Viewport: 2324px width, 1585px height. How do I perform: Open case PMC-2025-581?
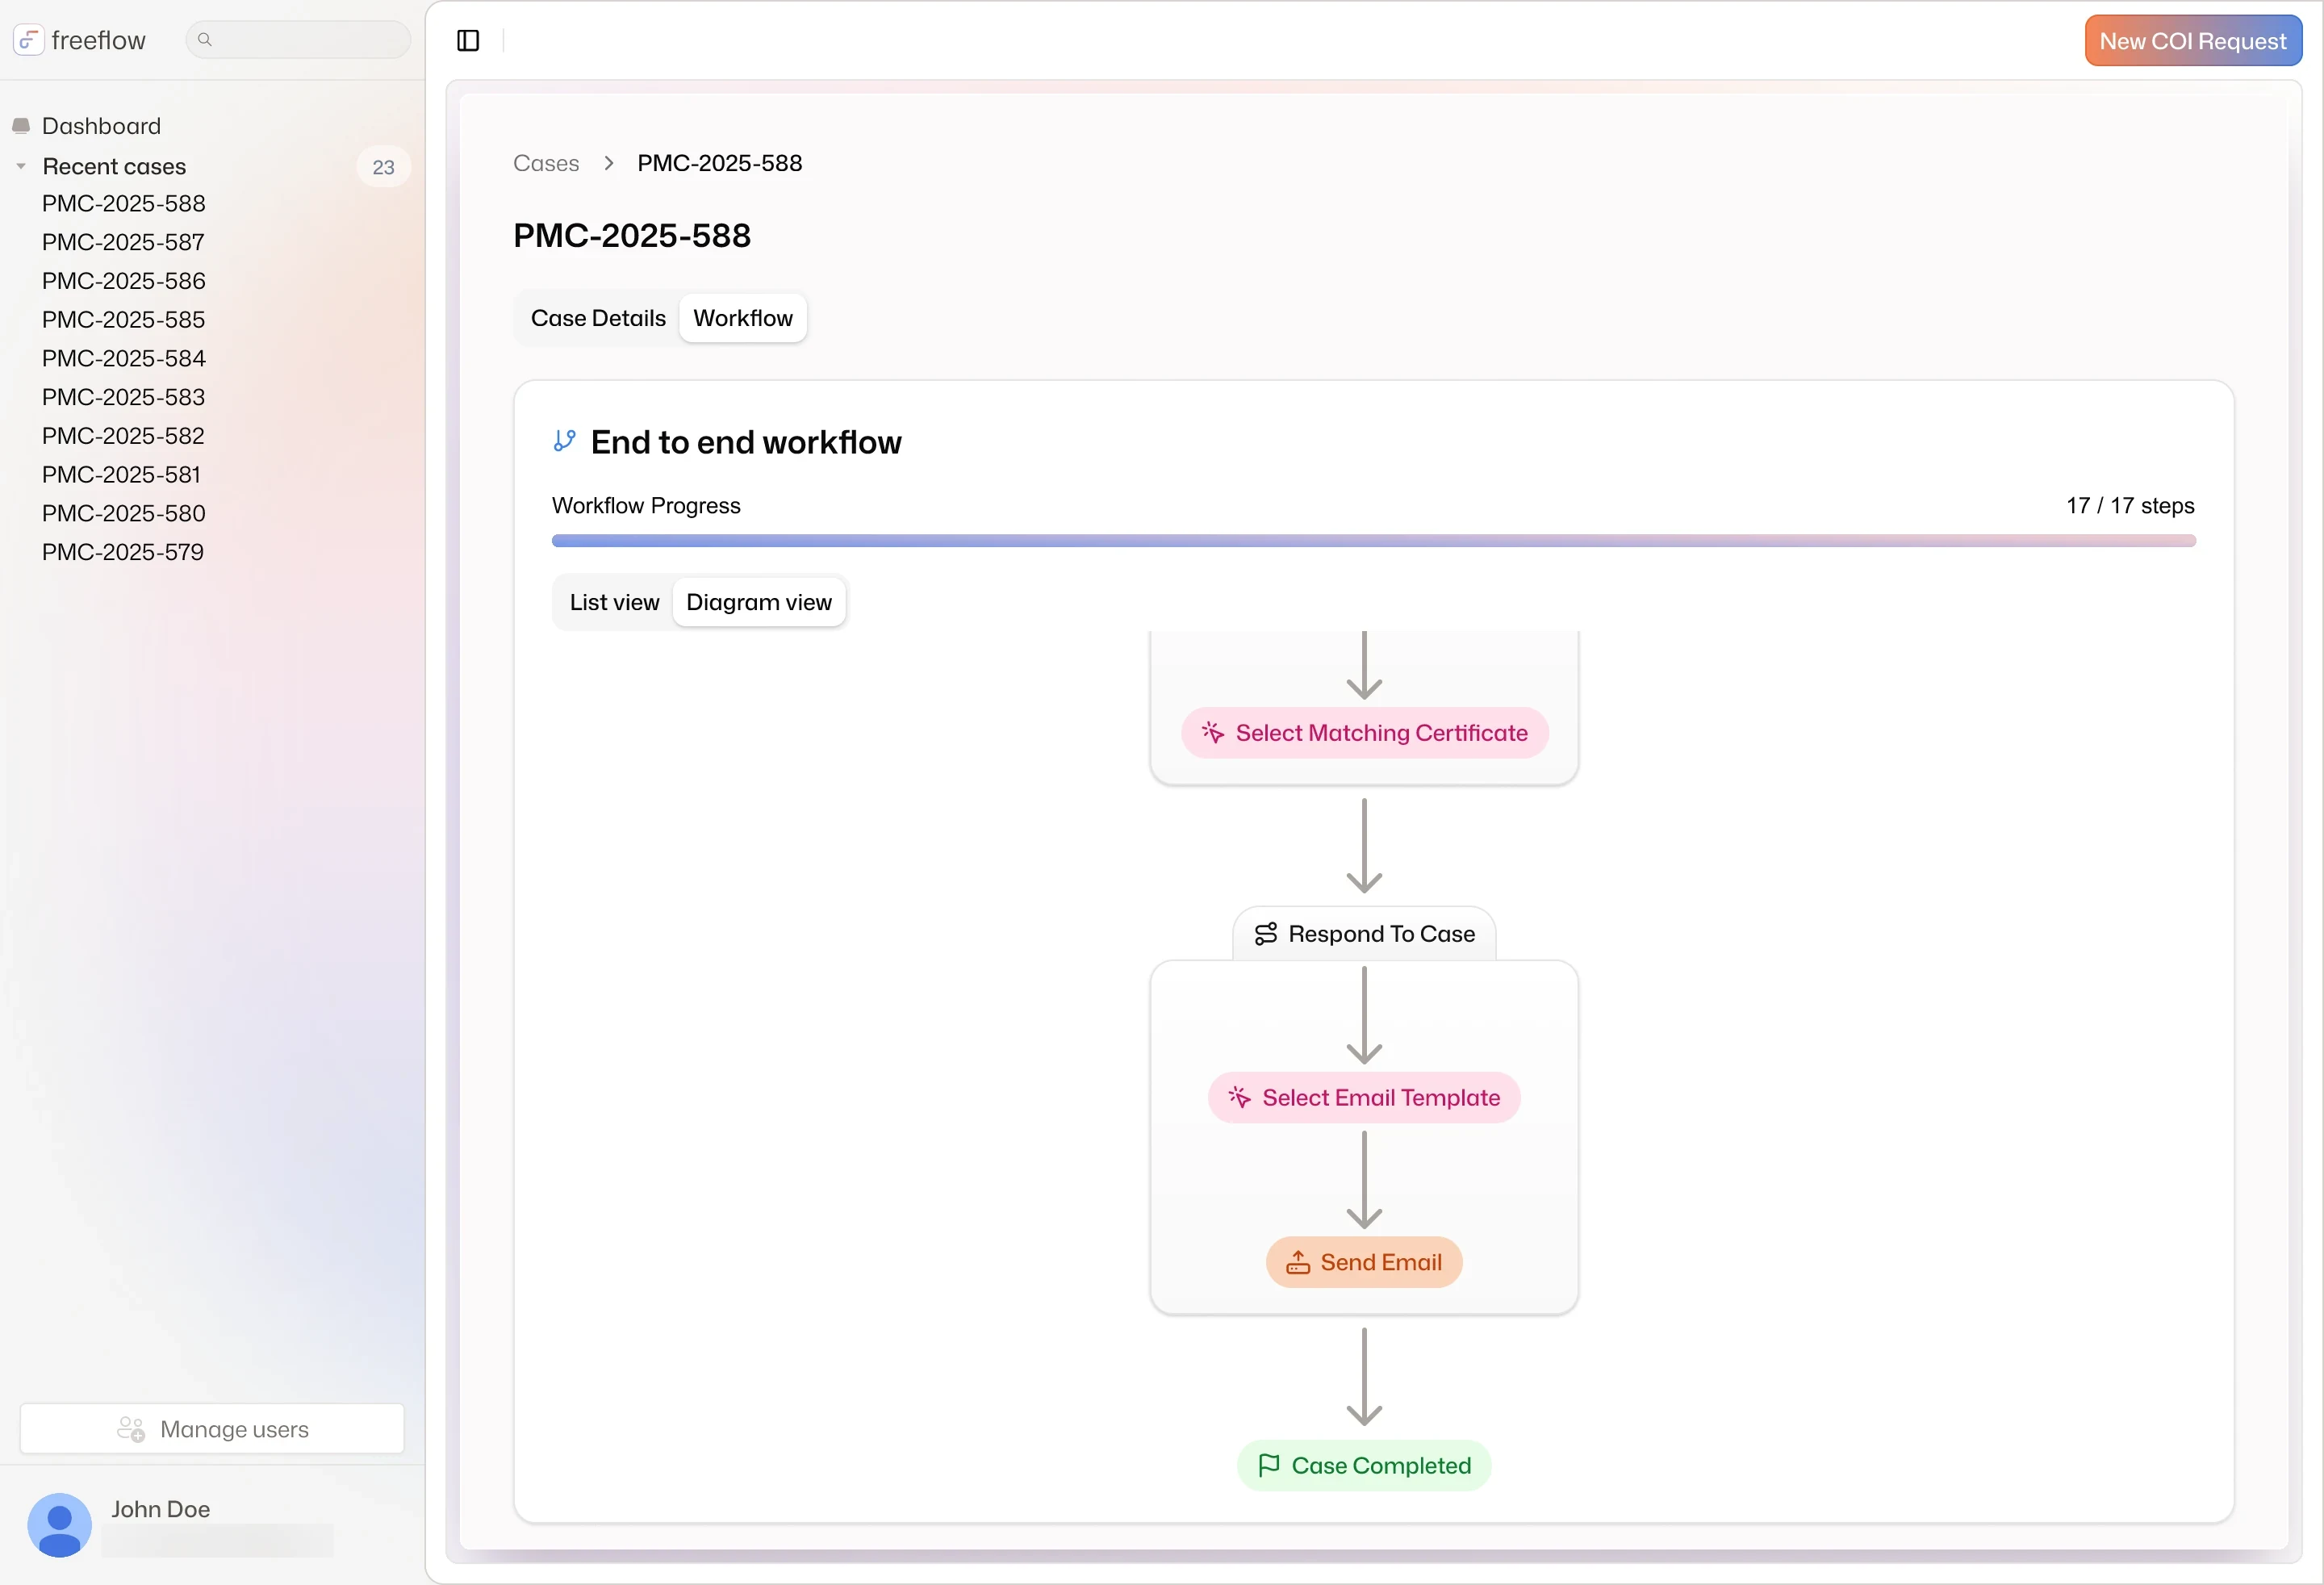(122, 475)
